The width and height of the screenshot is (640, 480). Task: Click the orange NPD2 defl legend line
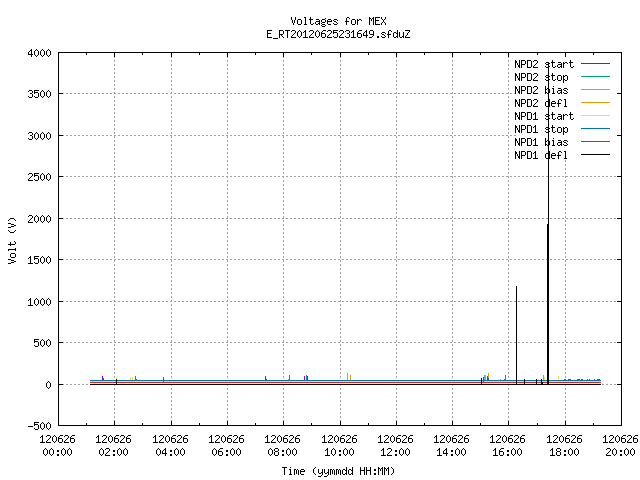coord(595,103)
